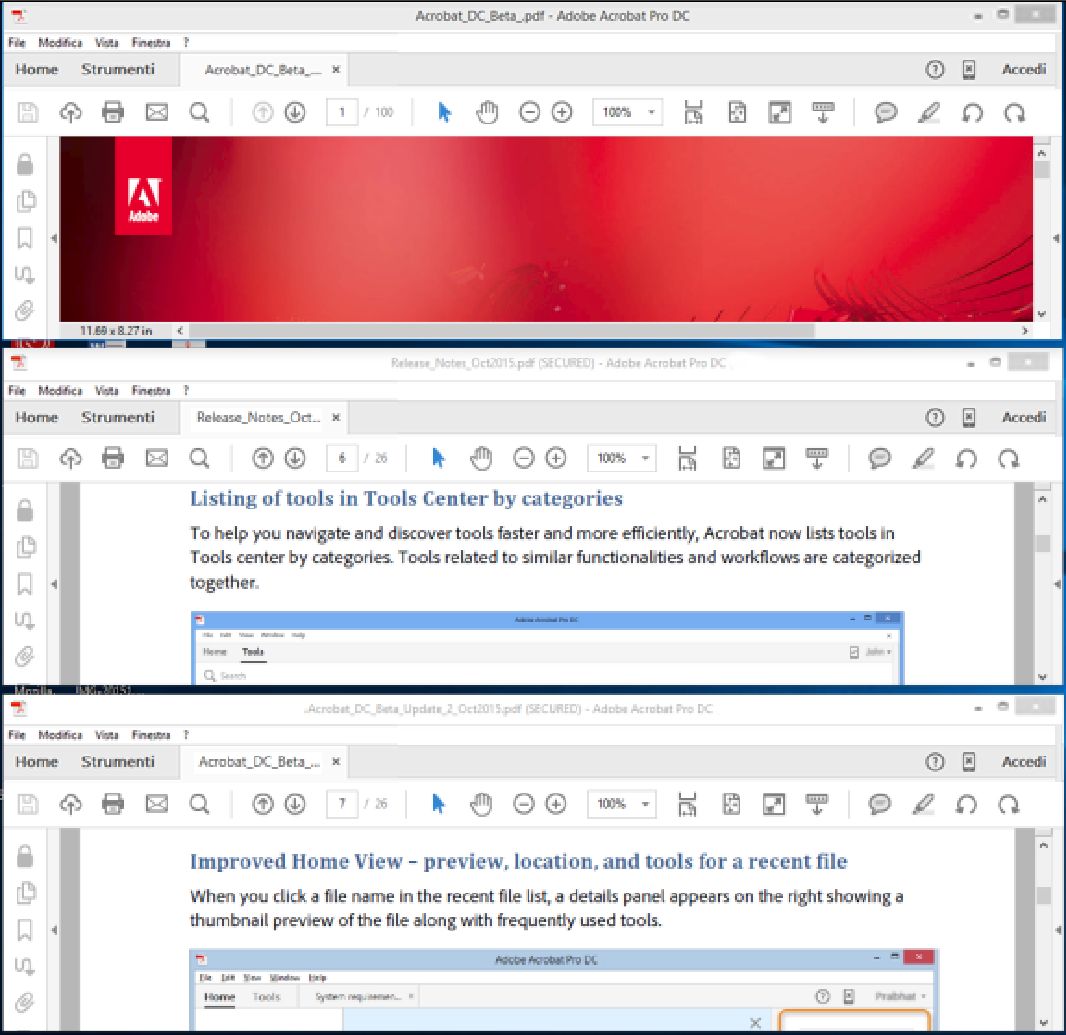The height and width of the screenshot is (1035, 1066).
Task: Open Attachments paperclip in top window sidebar
Action: [24, 311]
